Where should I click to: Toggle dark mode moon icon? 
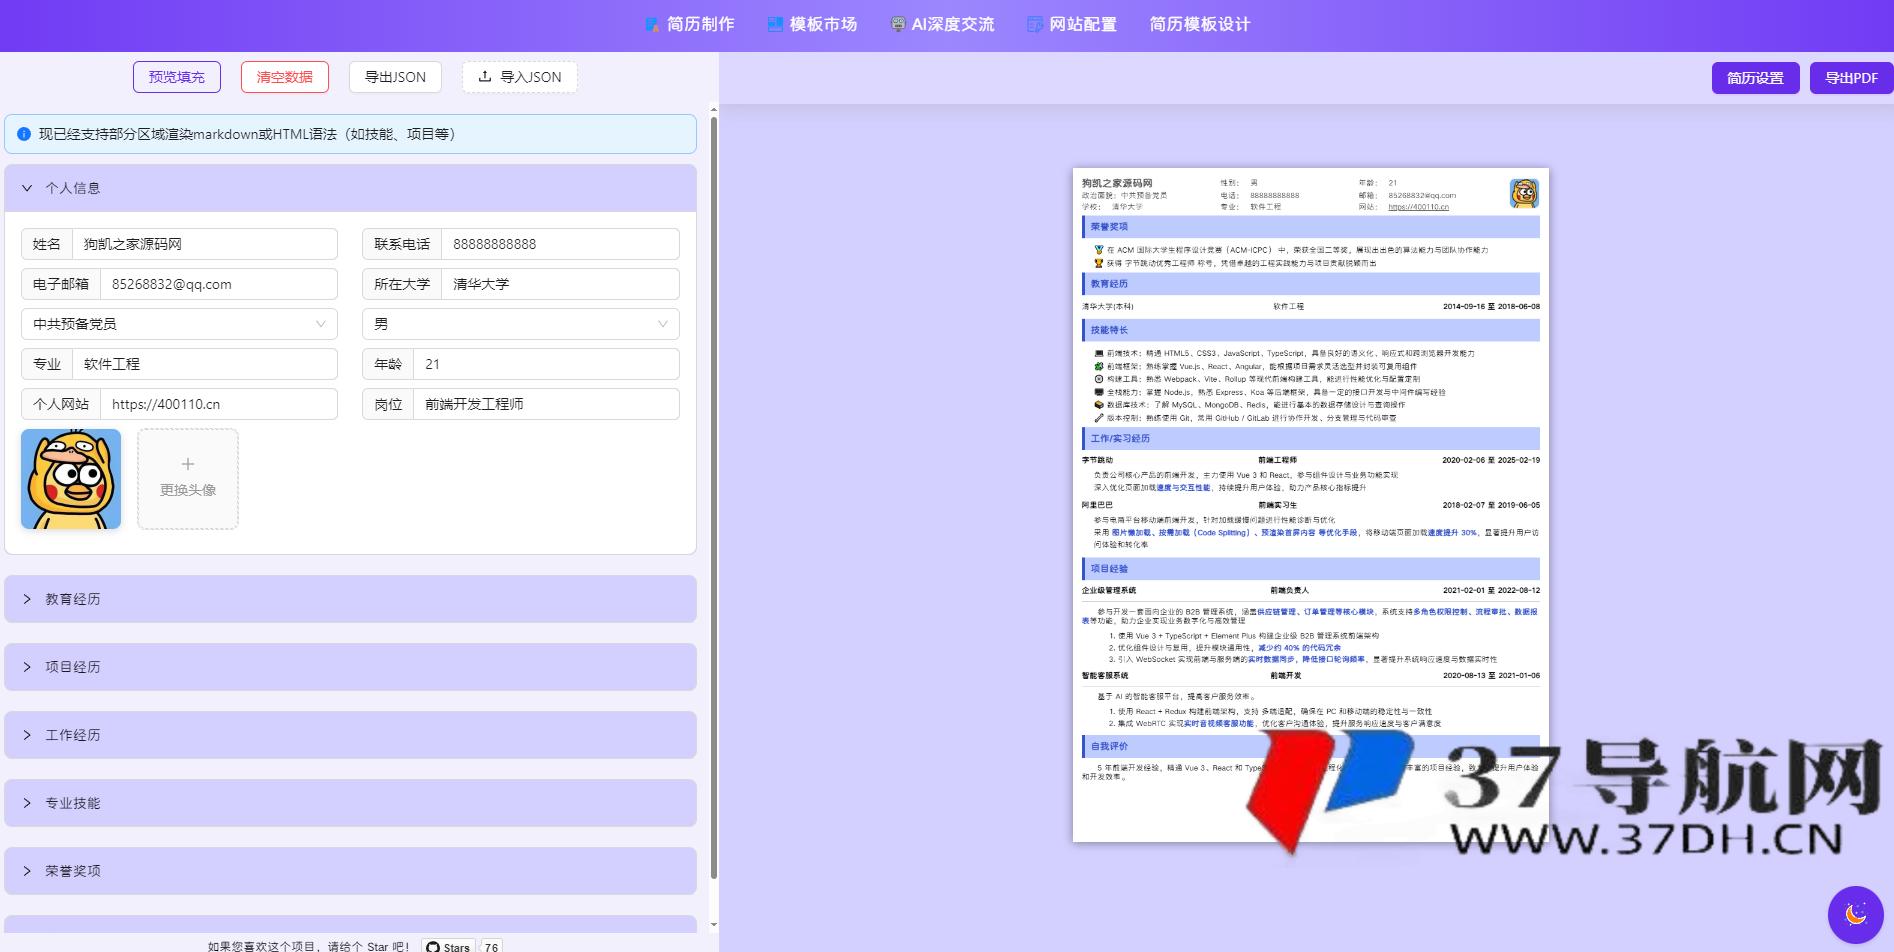[x=1855, y=914]
